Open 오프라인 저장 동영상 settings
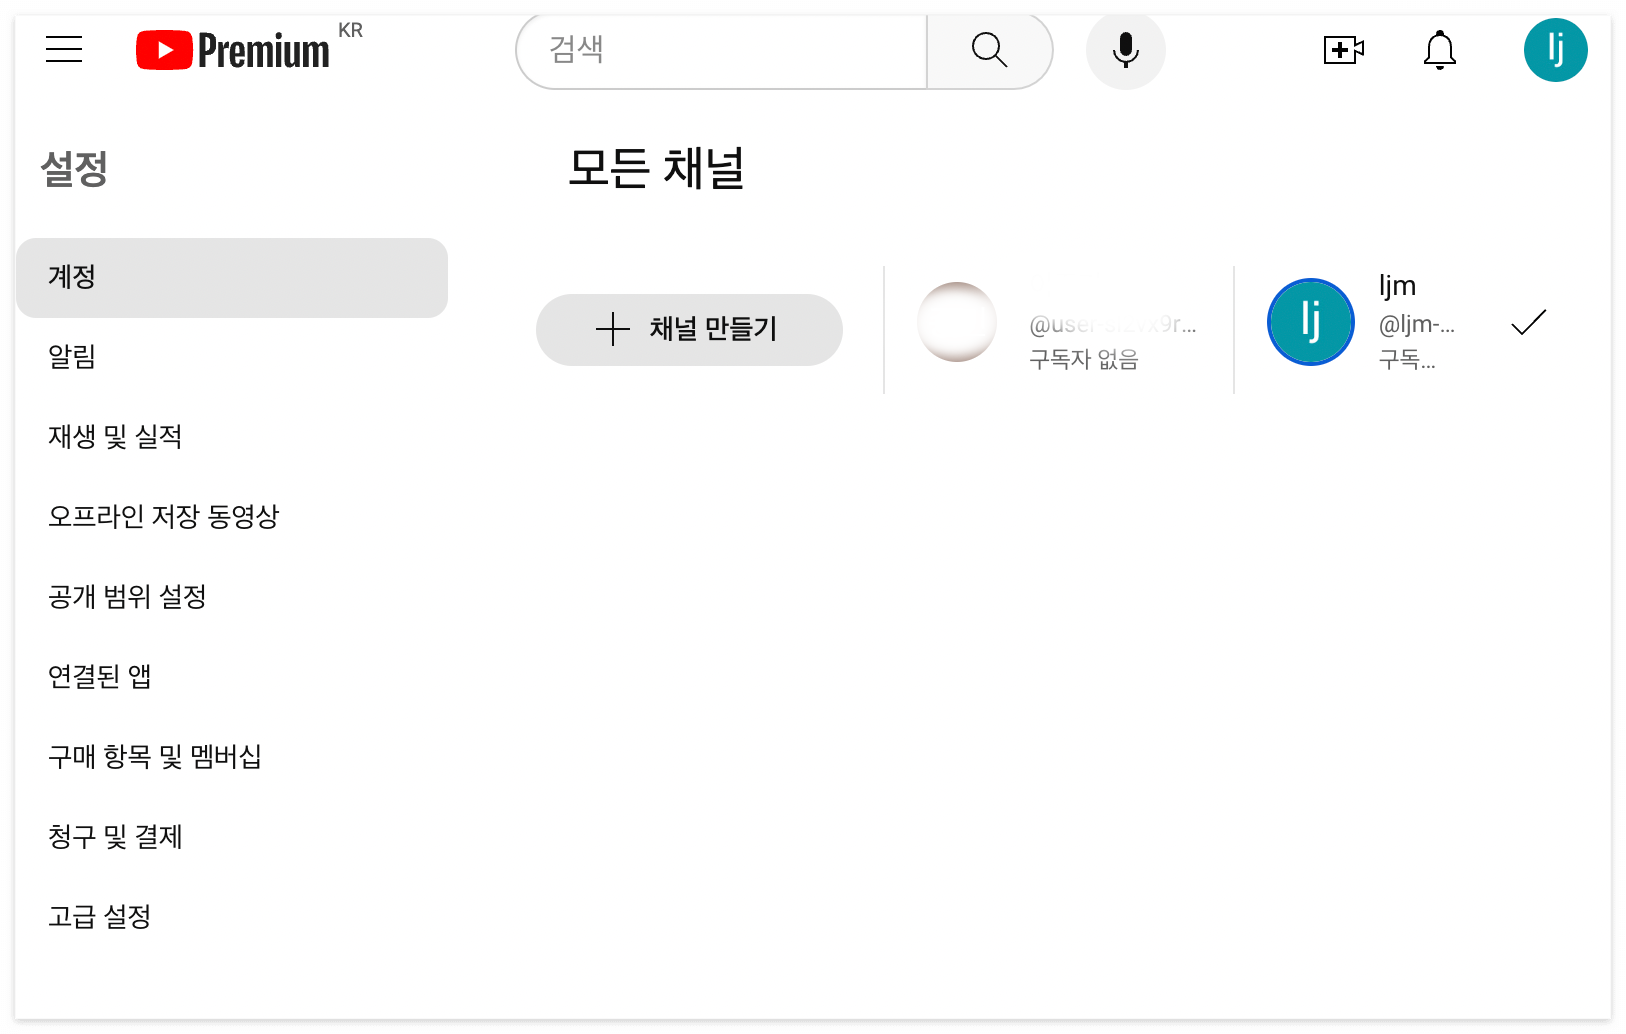The image size is (1626, 1034). 165,517
